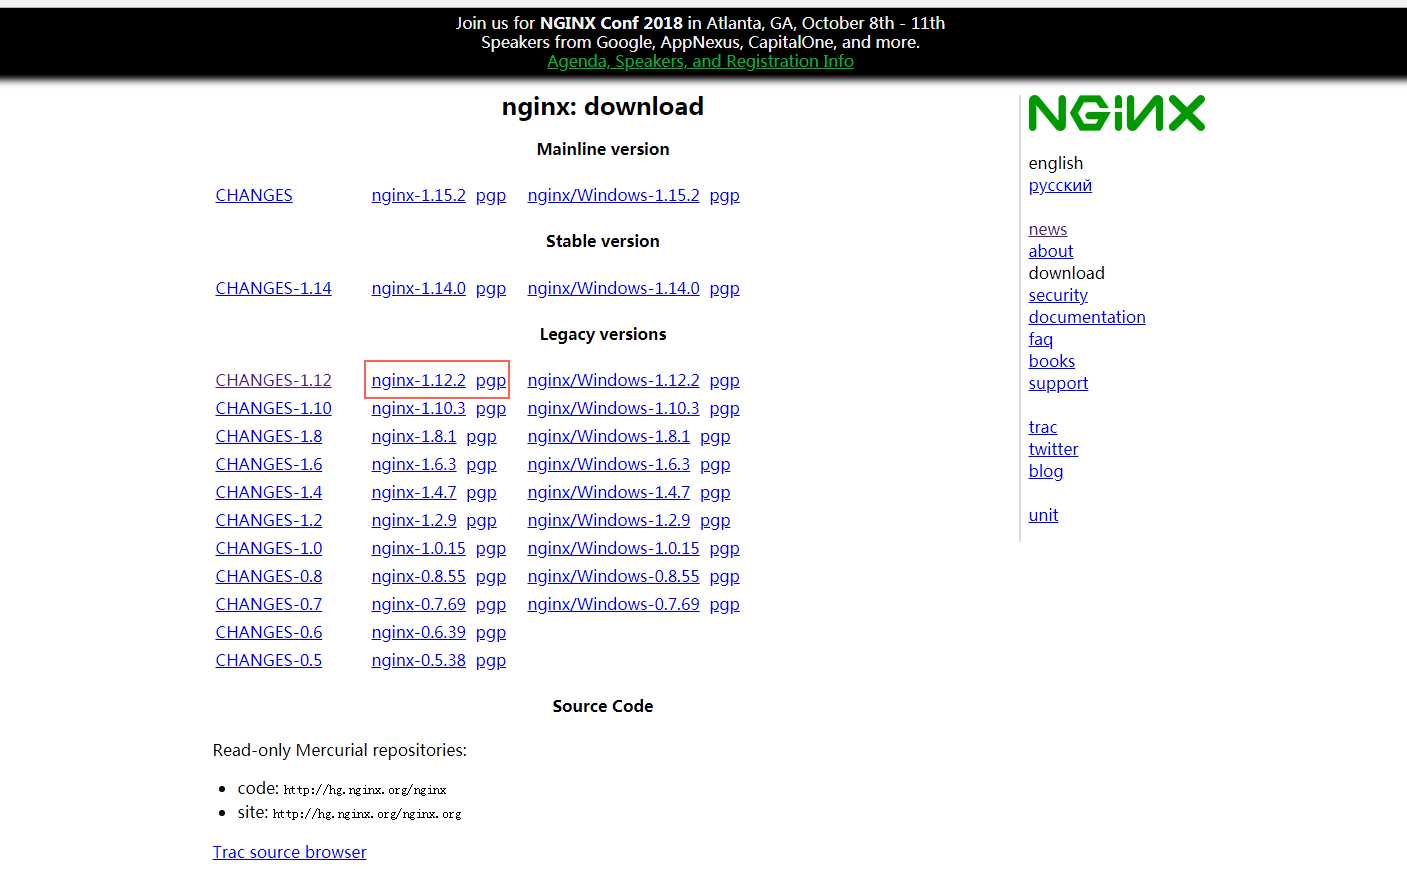This screenshot has width=1407, height=879.
Task: Download nginx-1.4.7 source
Action: point(413,492)
